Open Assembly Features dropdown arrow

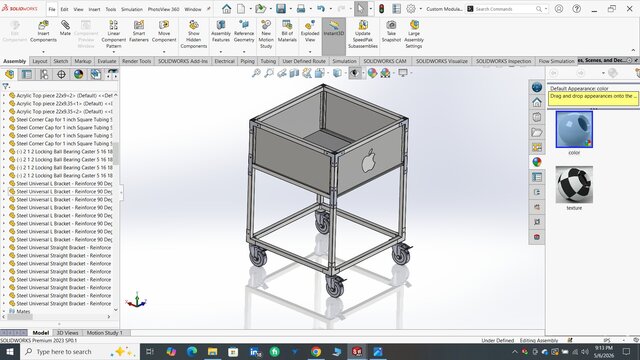221,52
